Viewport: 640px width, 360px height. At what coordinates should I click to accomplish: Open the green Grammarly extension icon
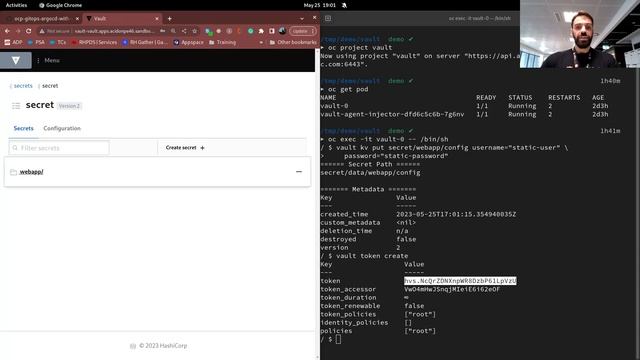(x=251, y=31)
